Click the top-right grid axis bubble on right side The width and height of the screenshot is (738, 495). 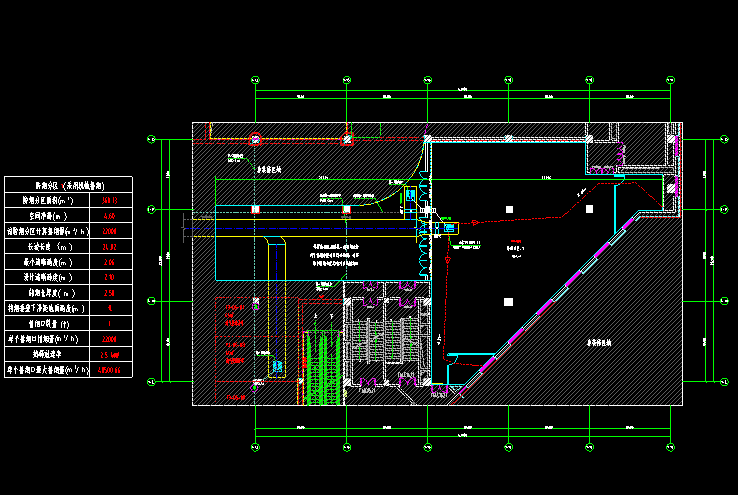(724, 140)
